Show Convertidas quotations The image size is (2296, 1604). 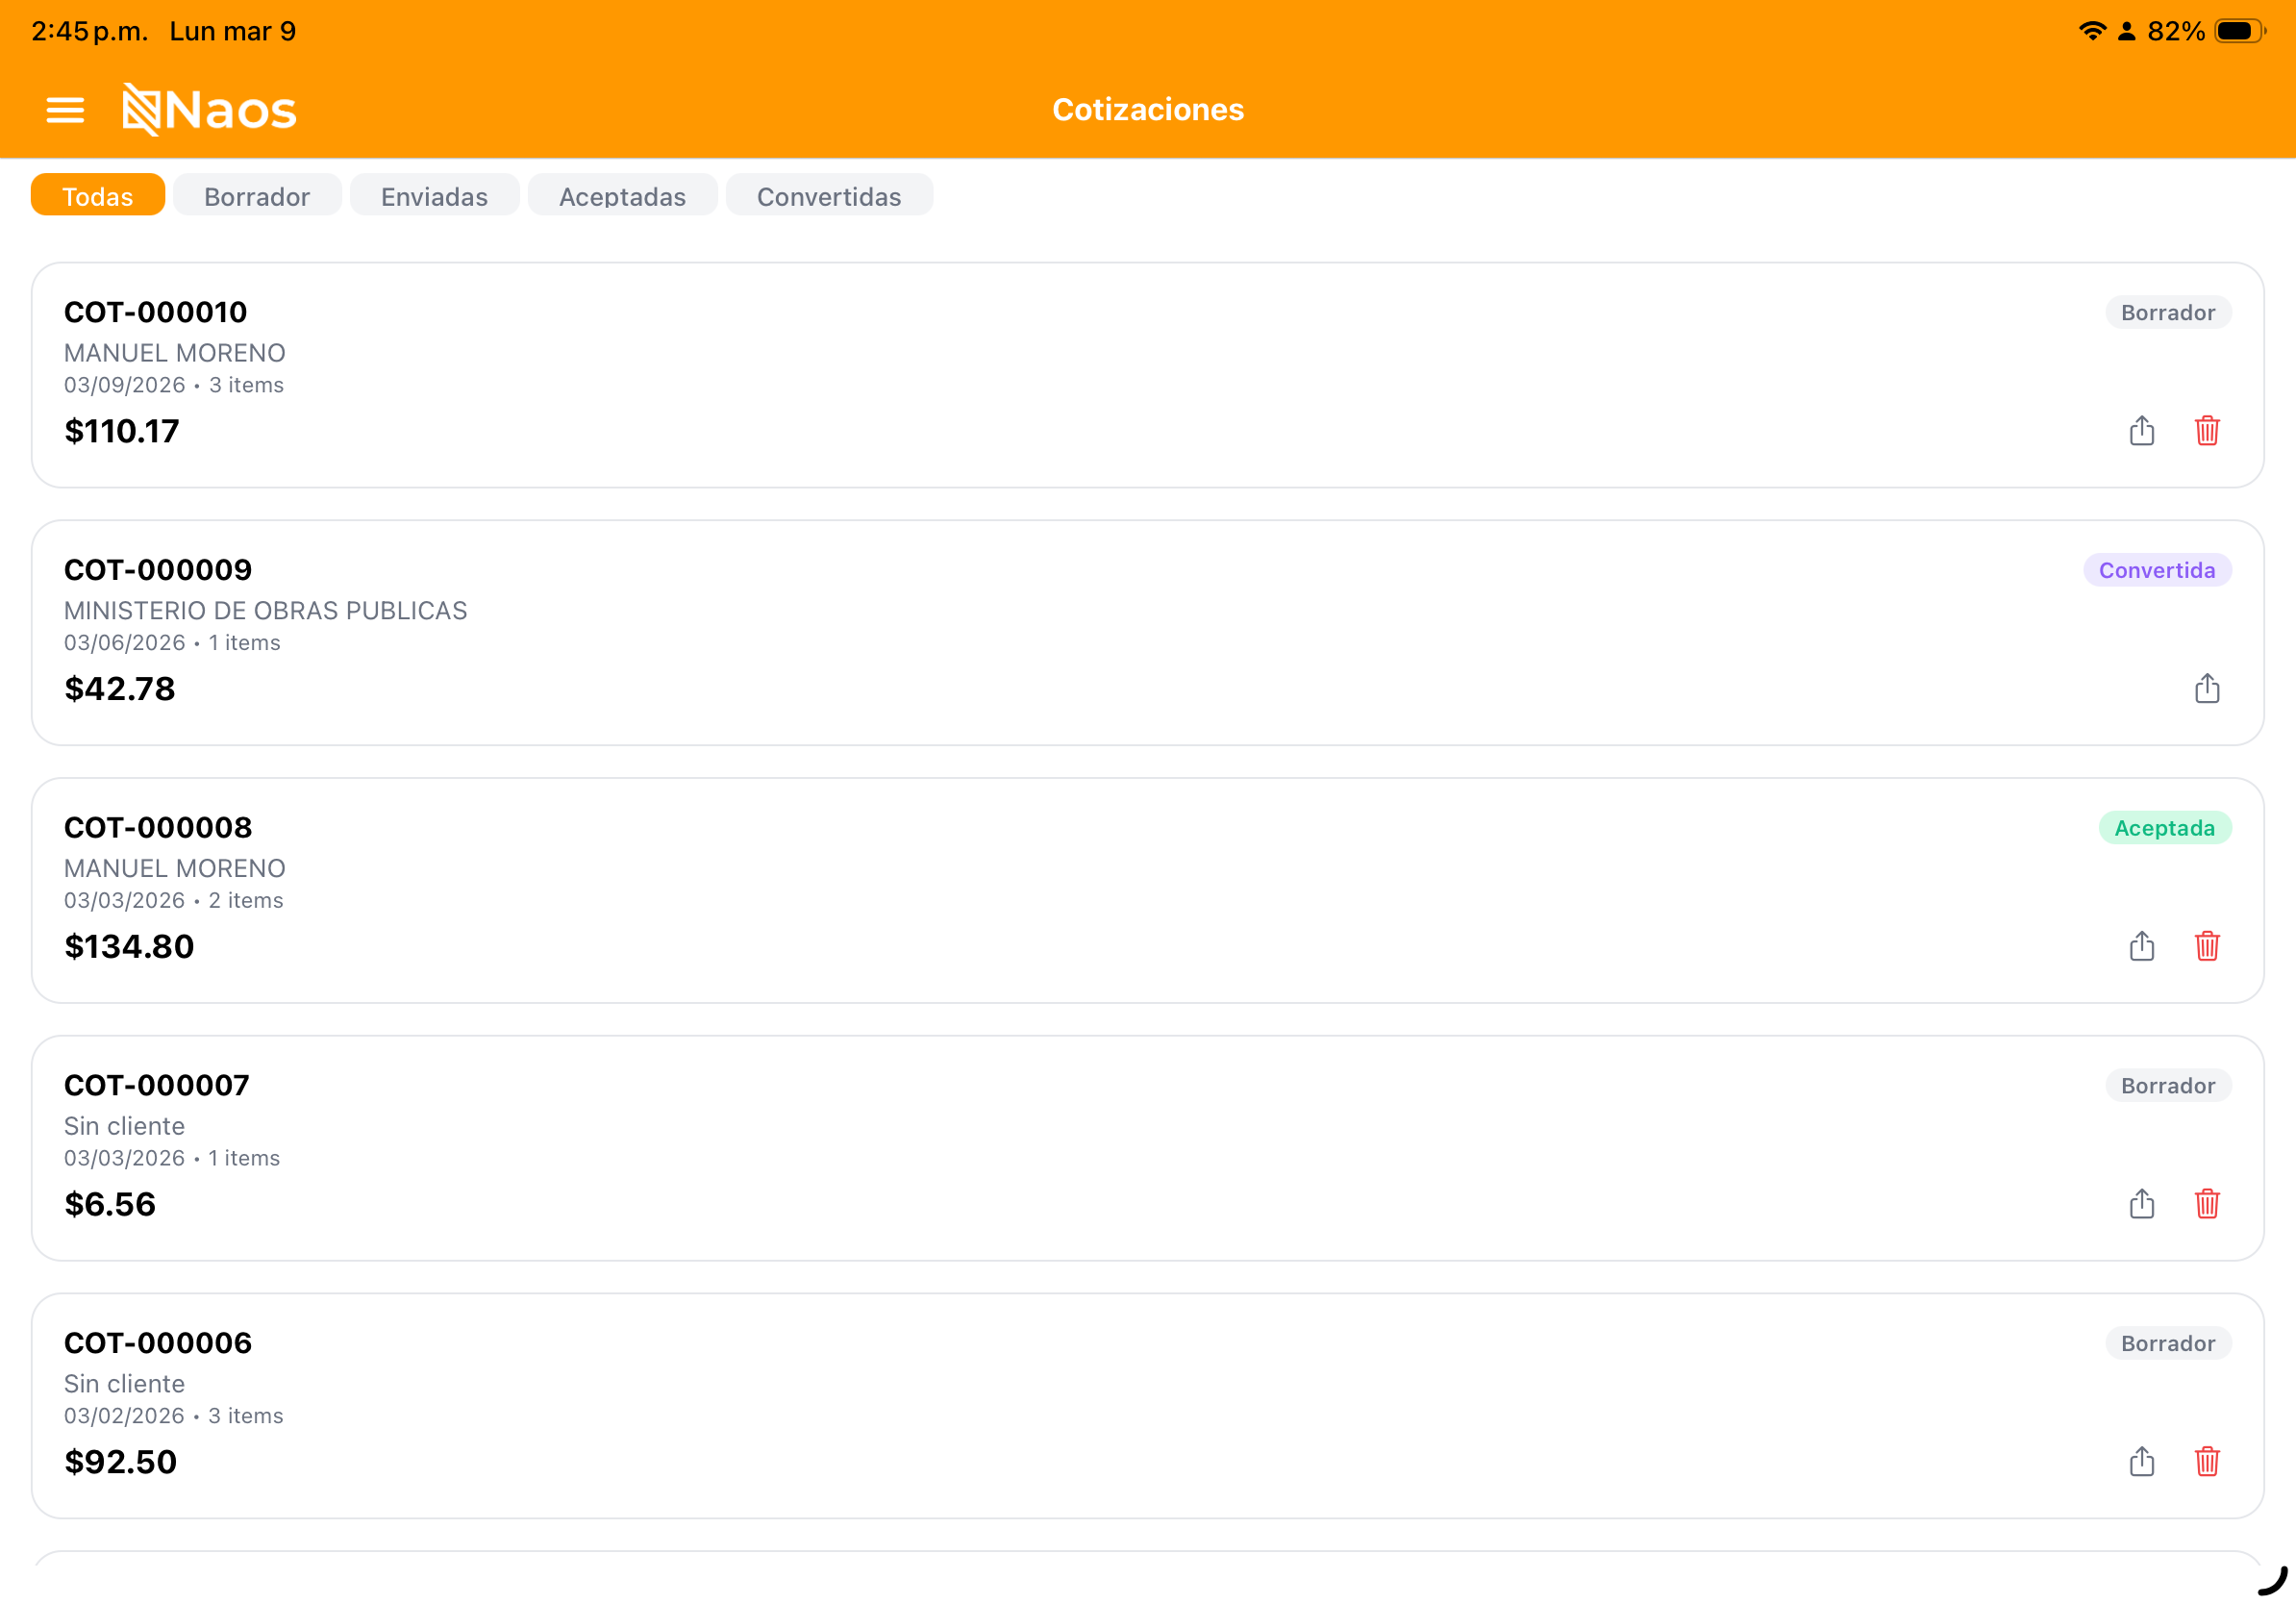point(829,196)
